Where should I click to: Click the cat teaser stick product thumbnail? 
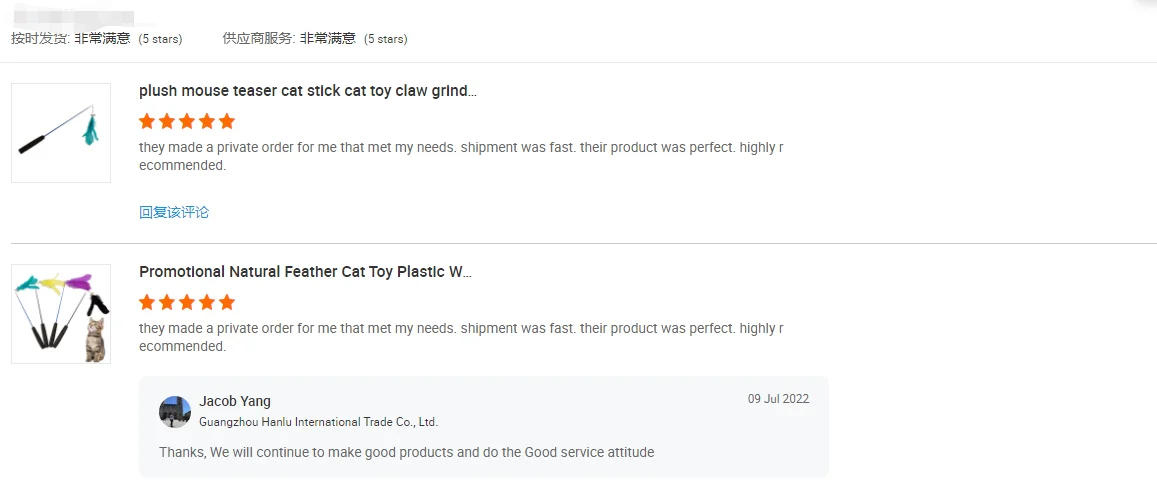pos(60,133)
